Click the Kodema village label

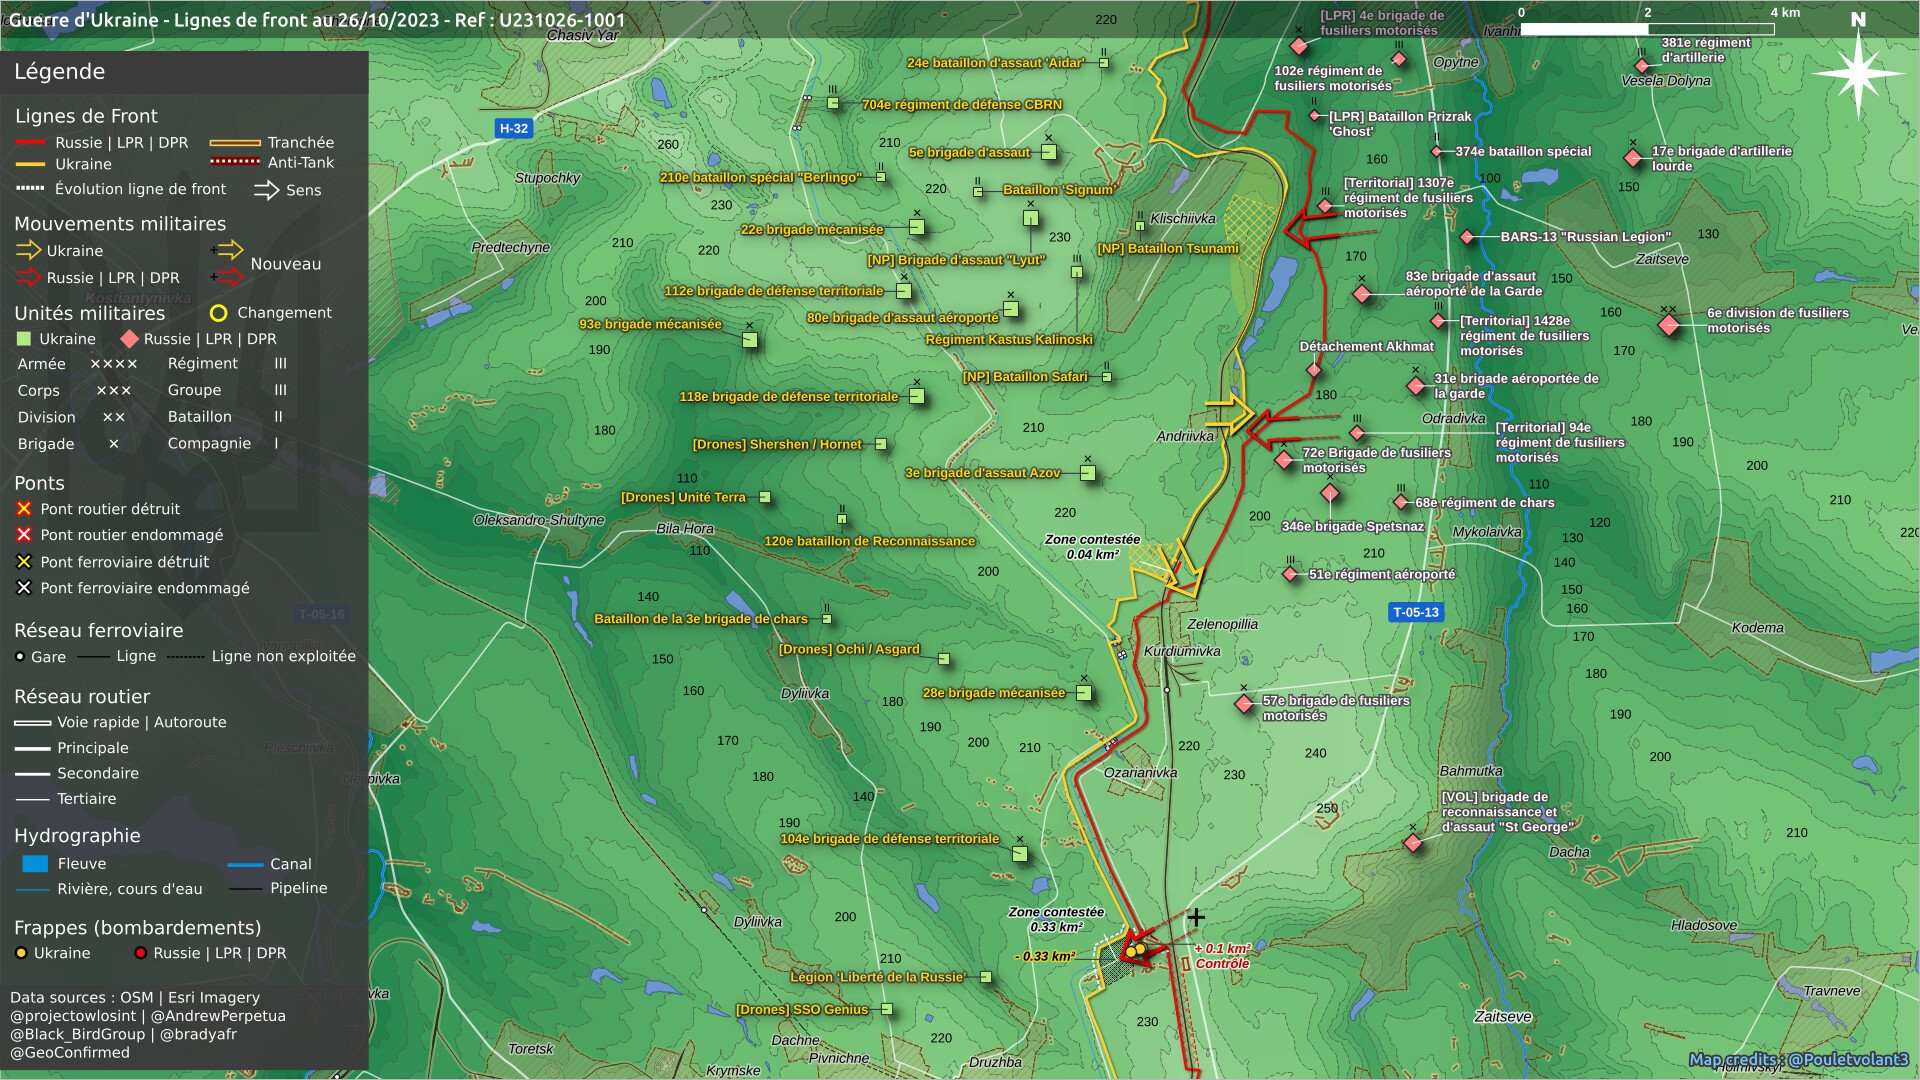(1758, 628)
